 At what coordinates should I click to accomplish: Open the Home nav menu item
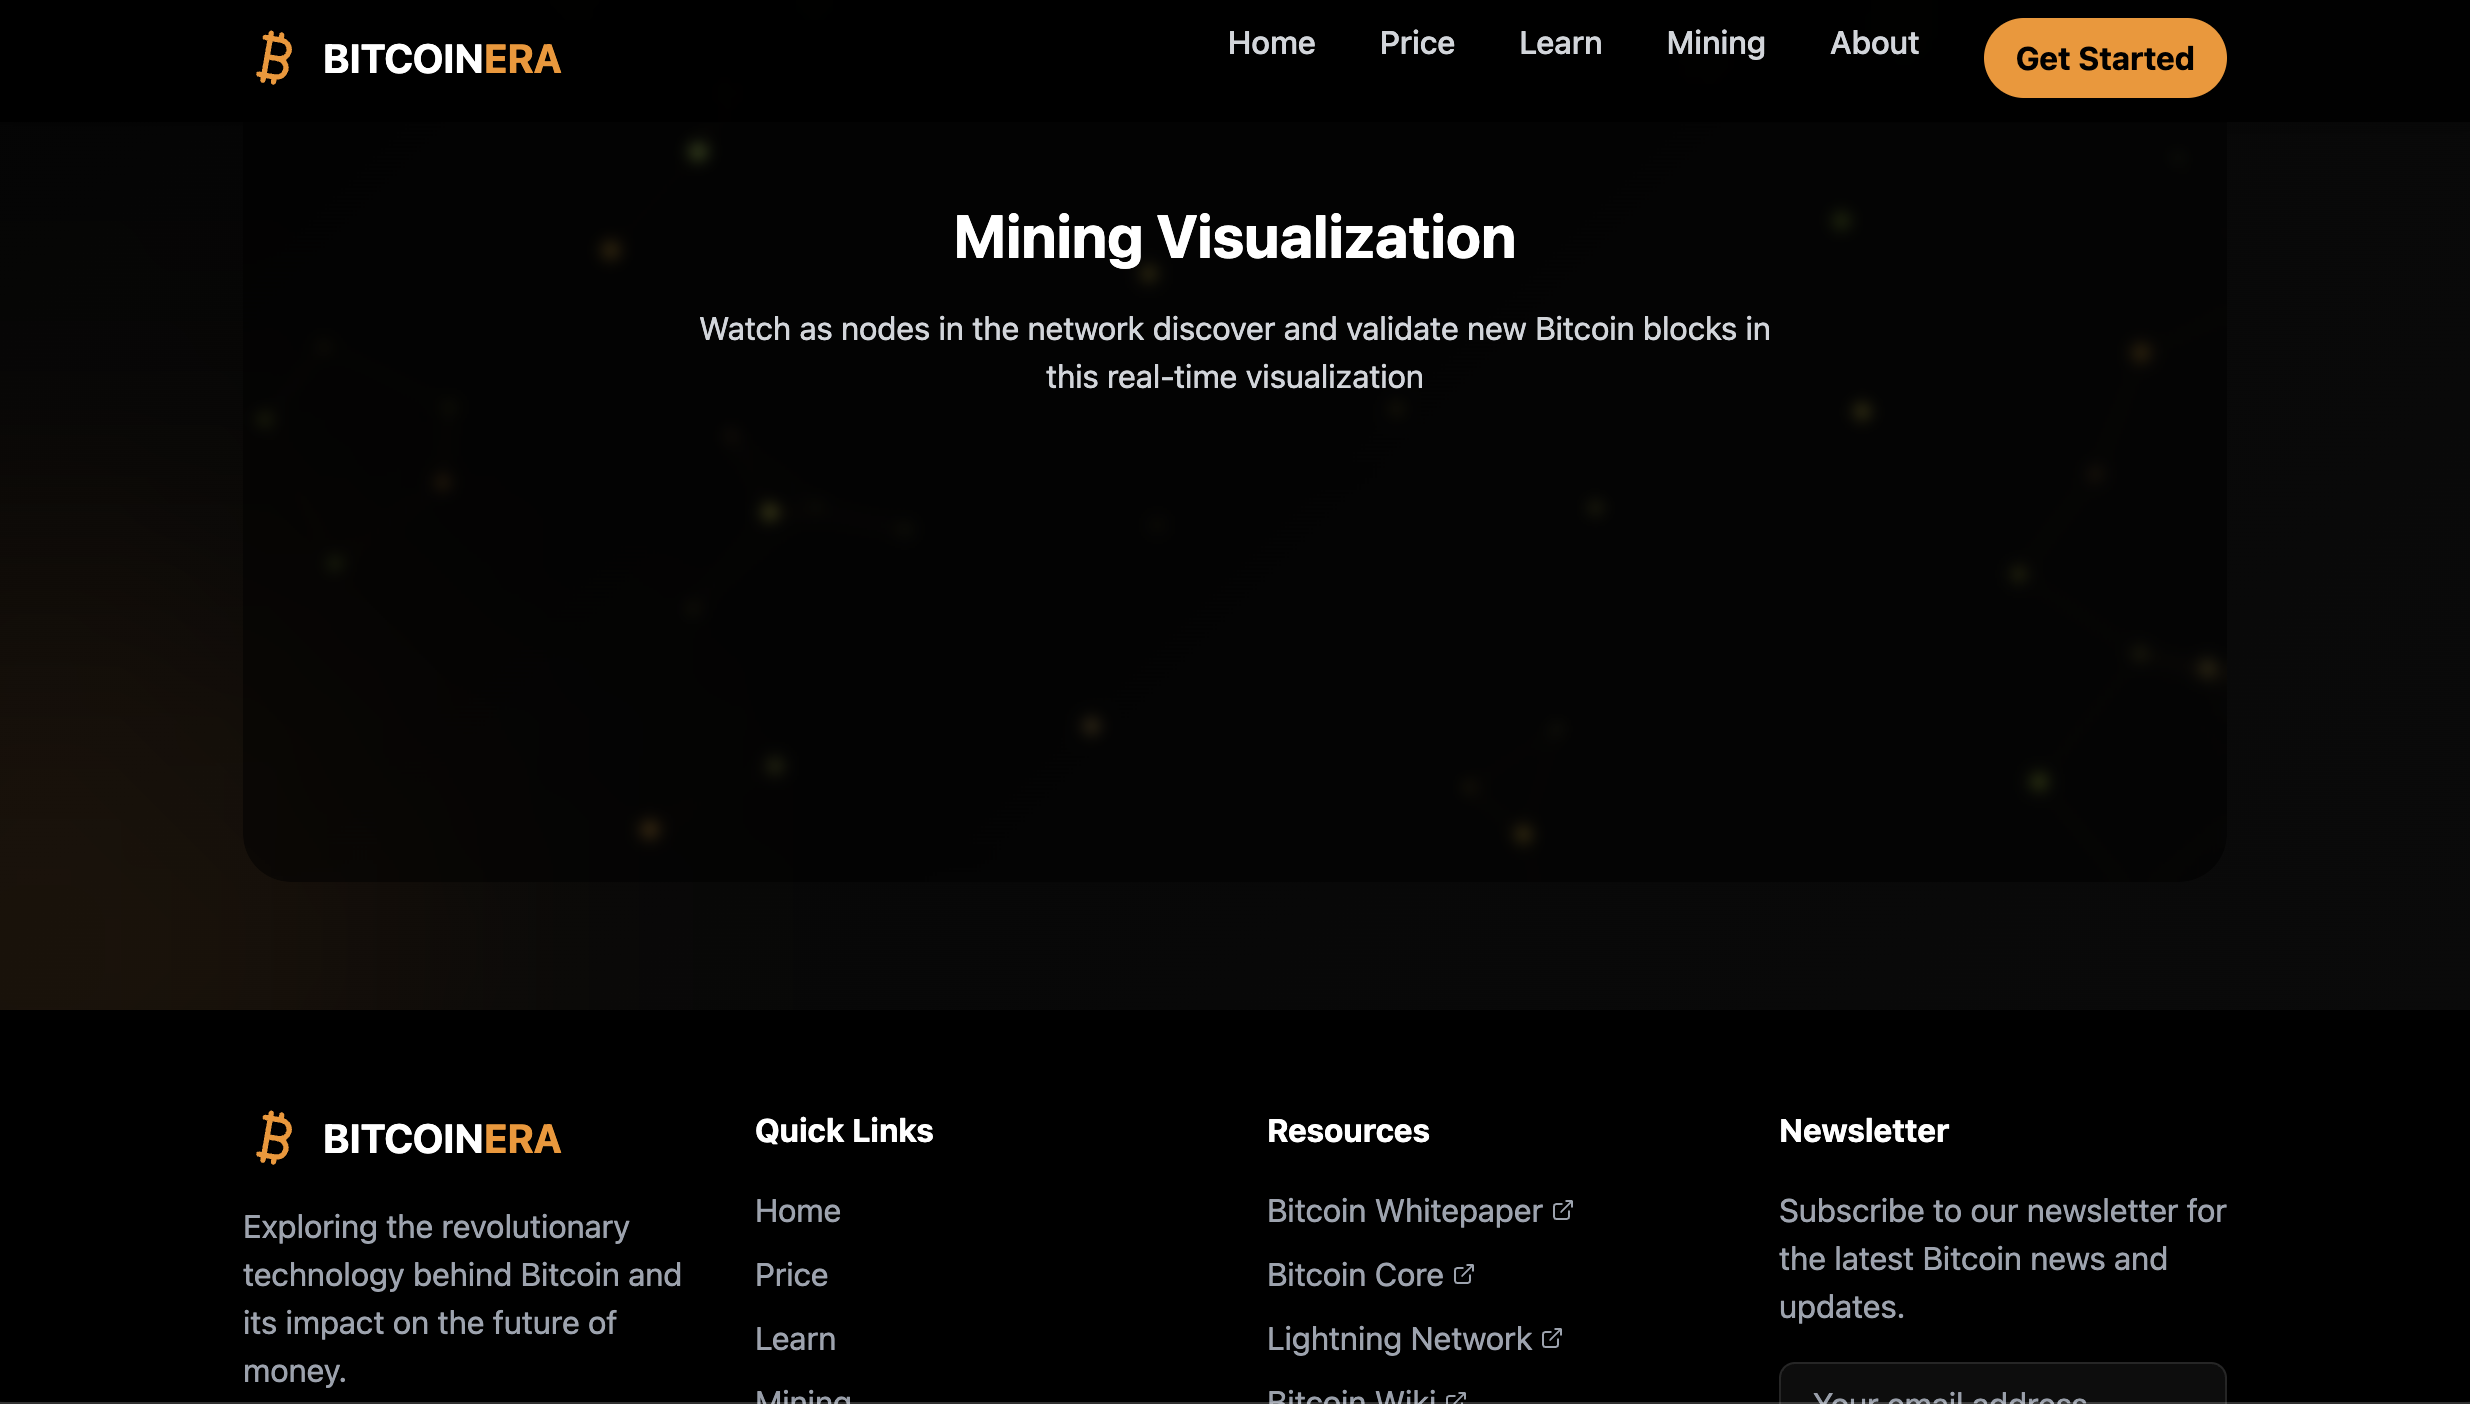pos(1271,43)
